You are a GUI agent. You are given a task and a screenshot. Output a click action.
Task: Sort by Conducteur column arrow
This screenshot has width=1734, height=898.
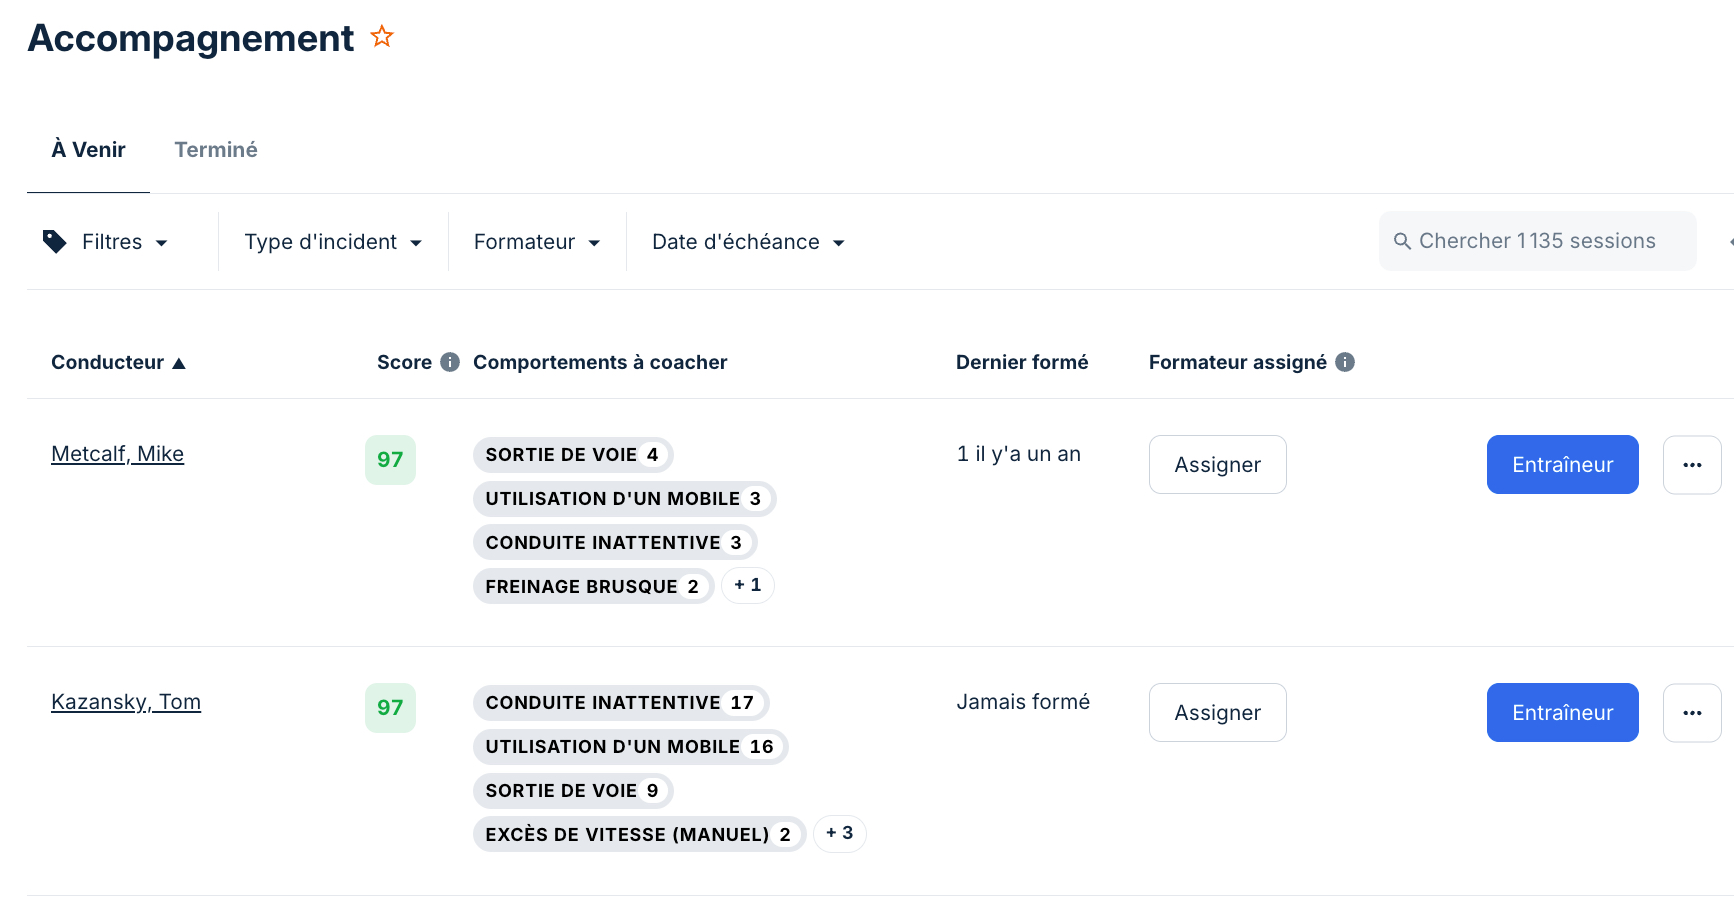[179, 363]
